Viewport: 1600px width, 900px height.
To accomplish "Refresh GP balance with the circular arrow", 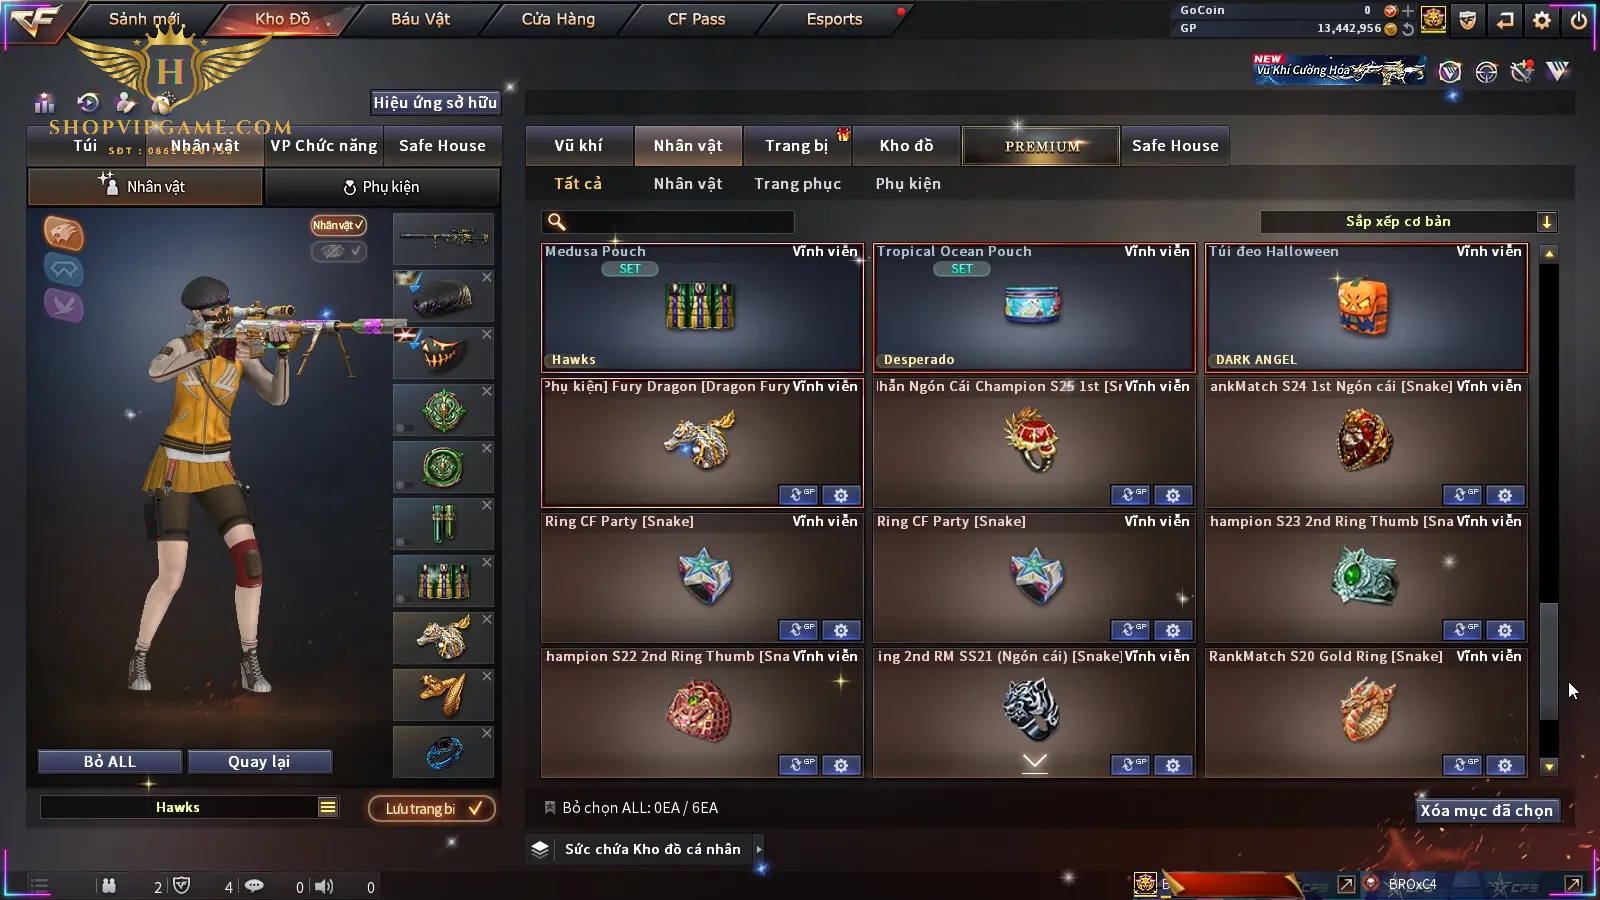I will coord(1408,29).
